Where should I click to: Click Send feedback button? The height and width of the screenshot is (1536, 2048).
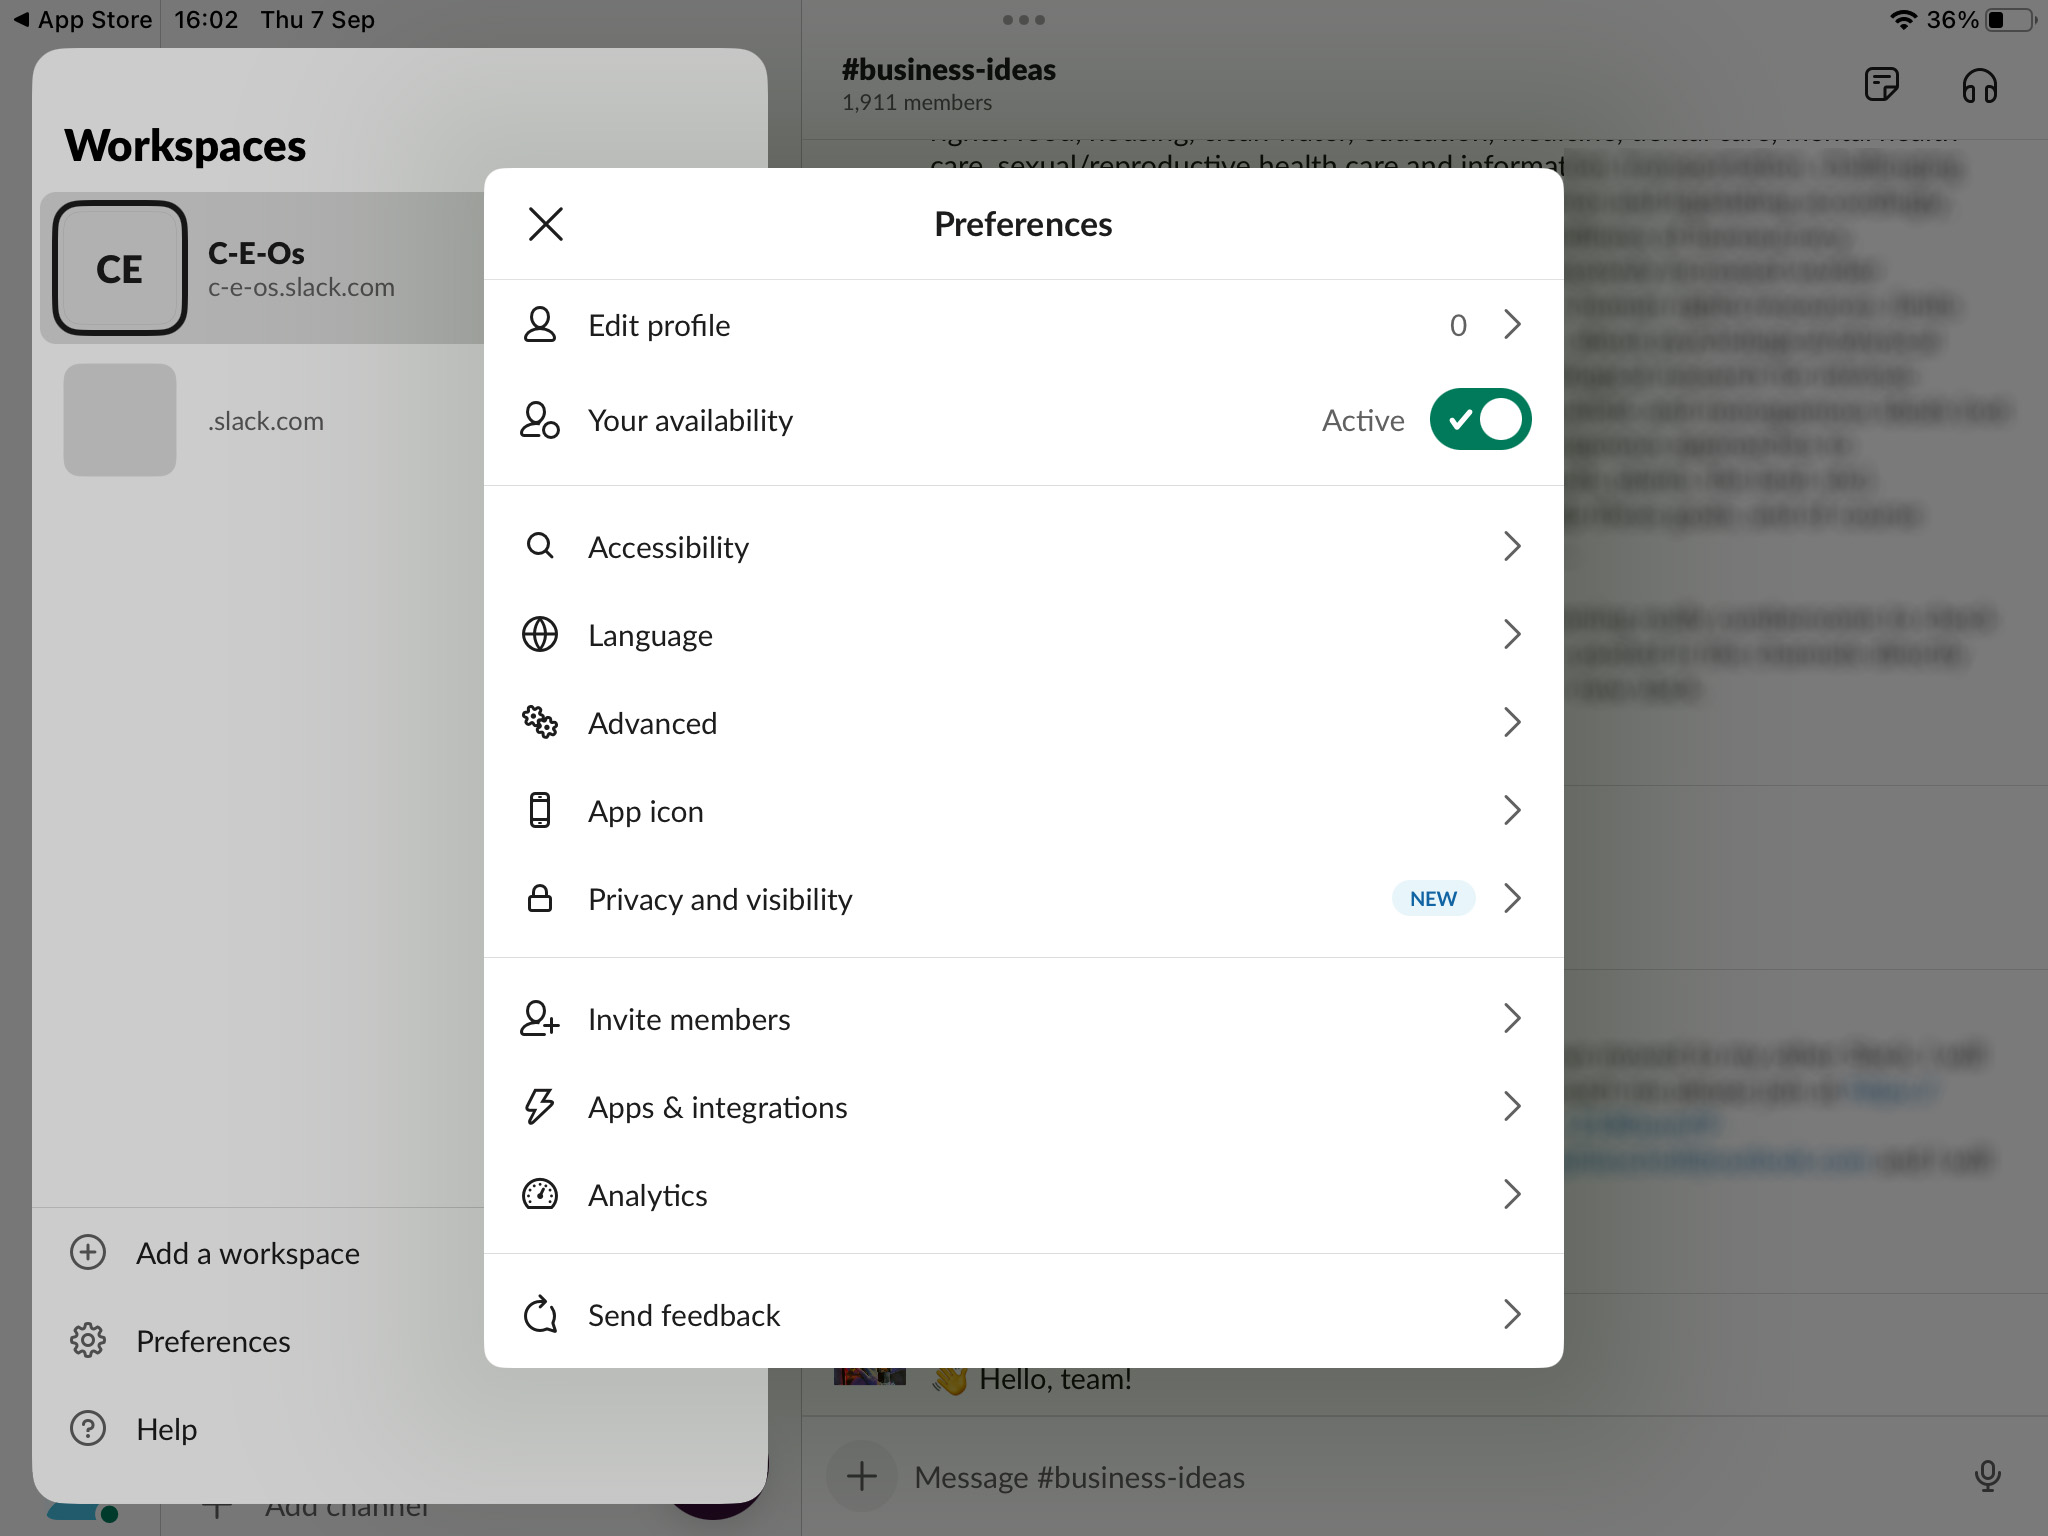click(1024, 1313)
